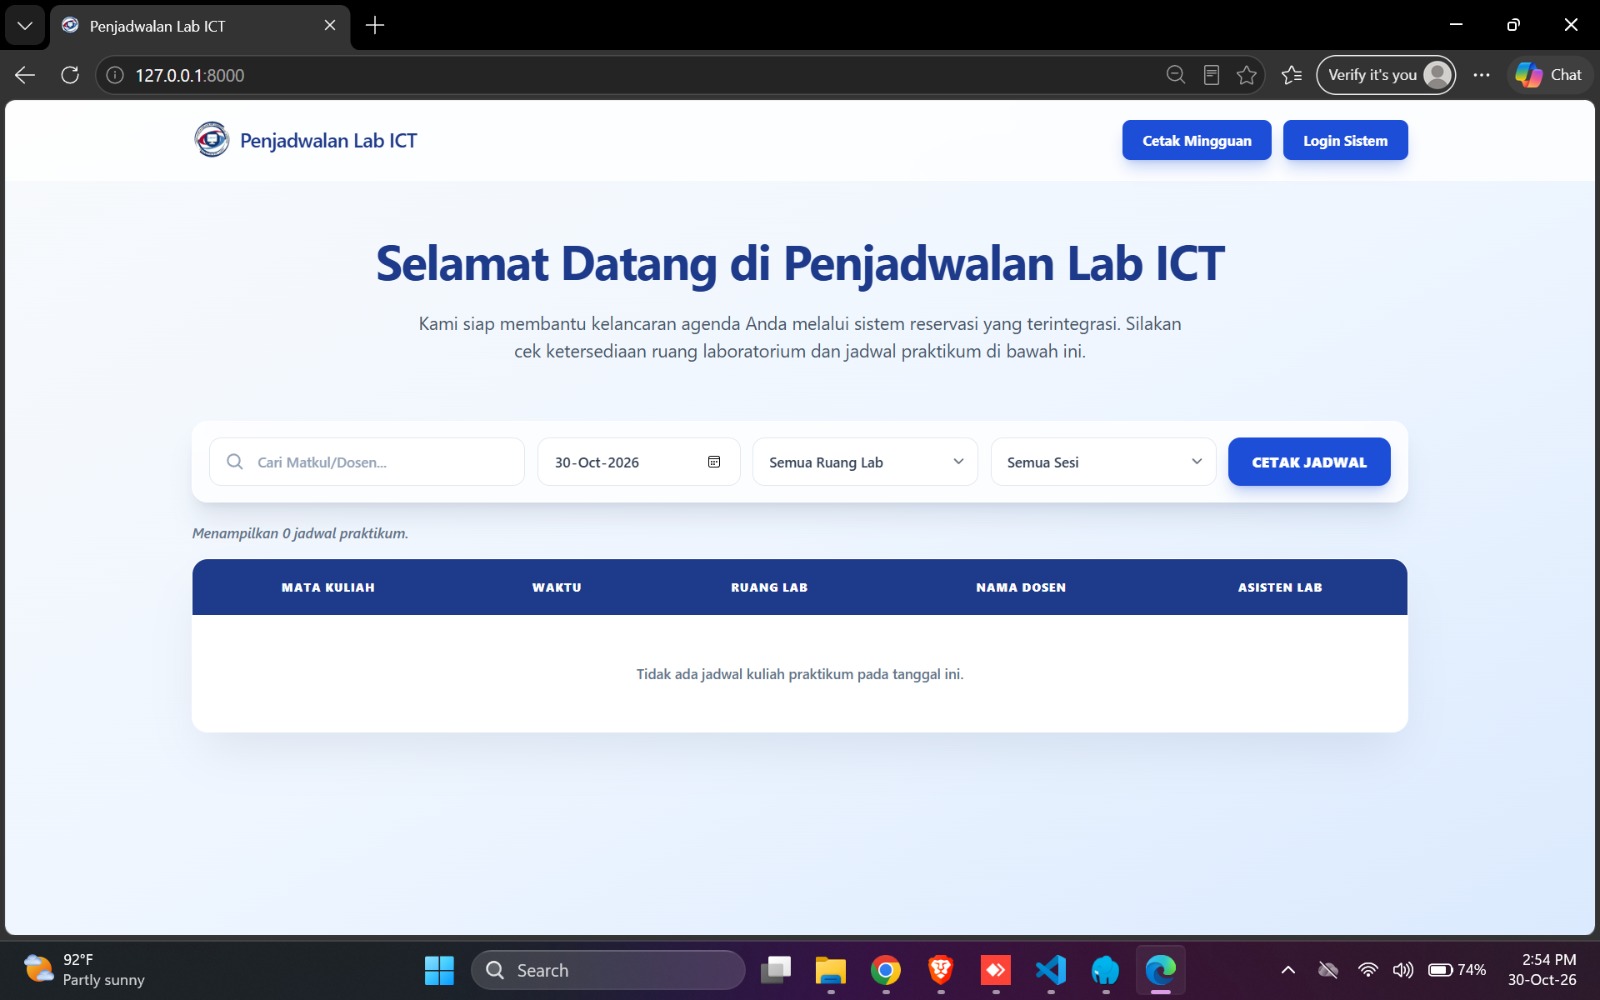Click the MATA KULIAH column header

(328, 588)
